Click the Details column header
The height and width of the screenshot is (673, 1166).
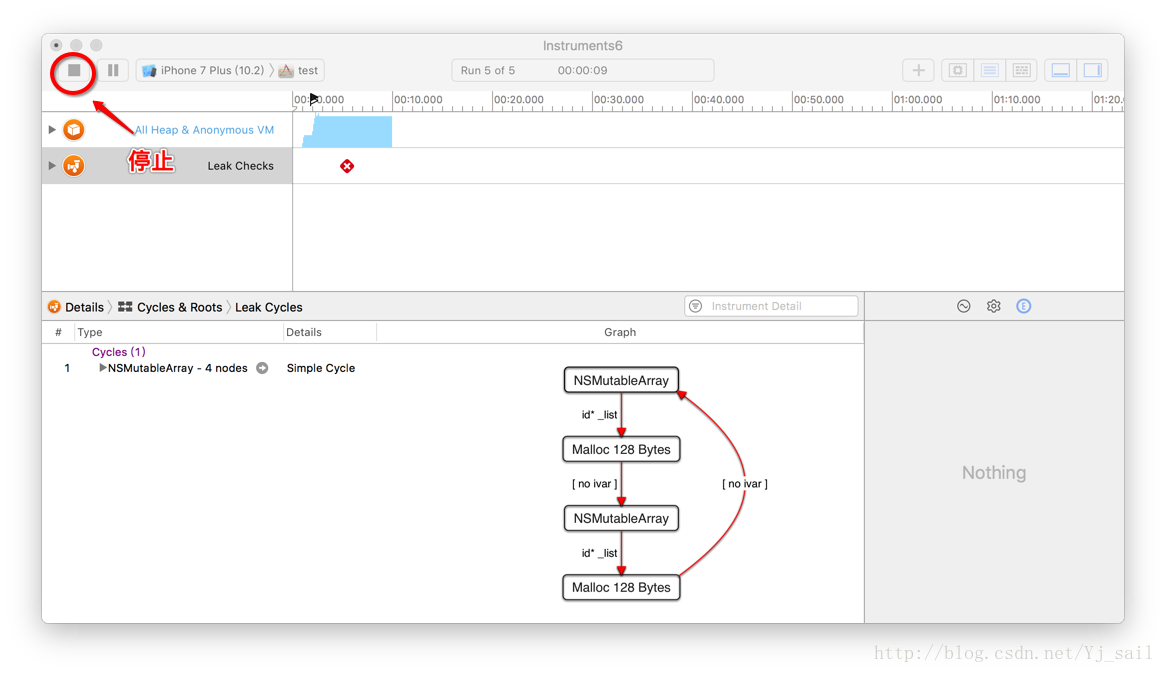(330, 332)
